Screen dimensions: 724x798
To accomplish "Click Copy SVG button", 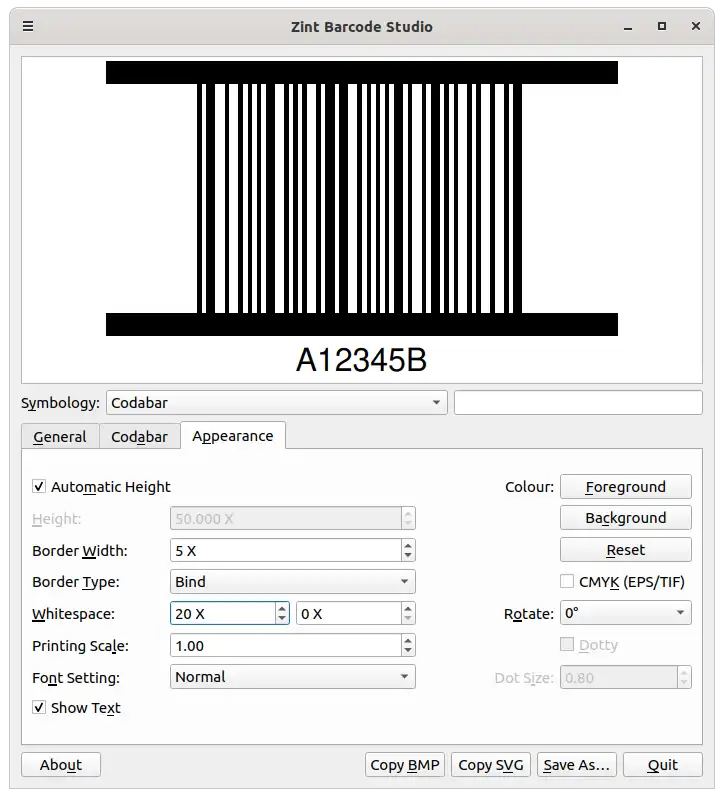I will point(491,765).
